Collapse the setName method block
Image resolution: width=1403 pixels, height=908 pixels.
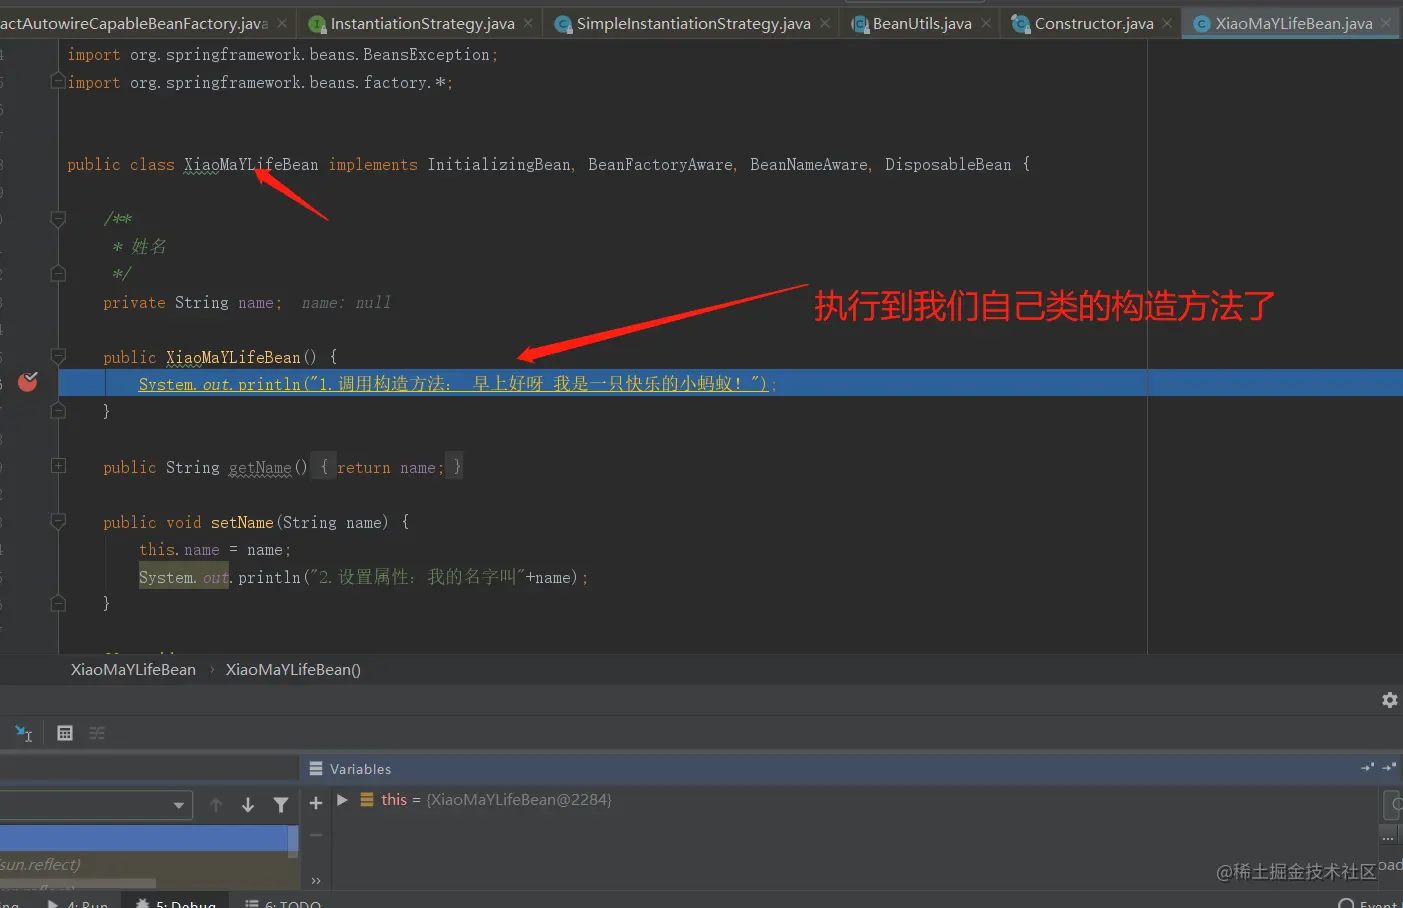[58, 522]
